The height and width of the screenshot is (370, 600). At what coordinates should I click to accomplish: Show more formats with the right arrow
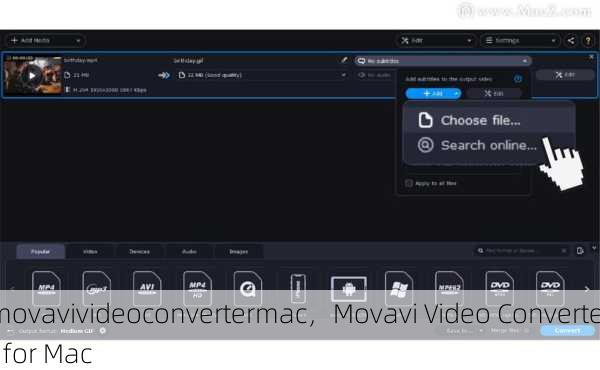click(x=587, y=289)
